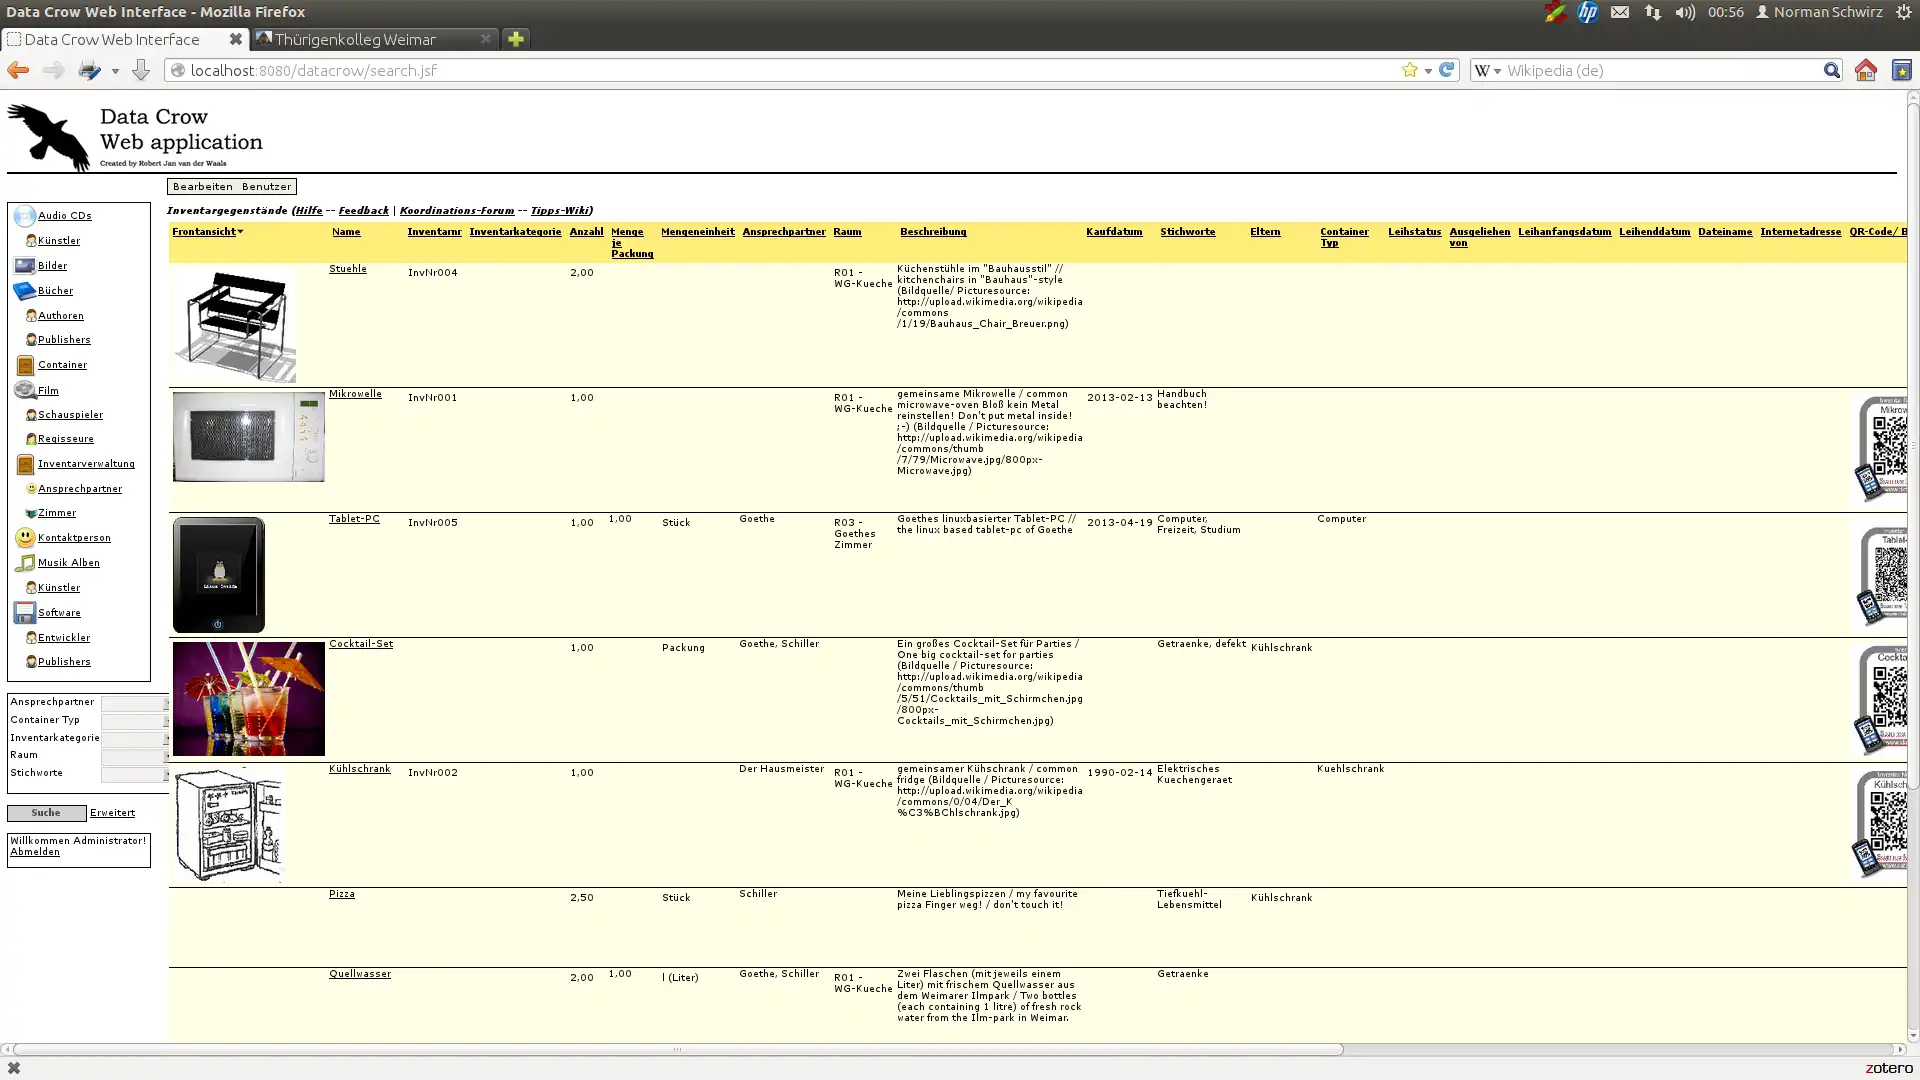This screenshot has width=1920, height=1080.
Task: Toggle the Benutzer mode button
Action: pyautogui.click(x=265, y=186)
